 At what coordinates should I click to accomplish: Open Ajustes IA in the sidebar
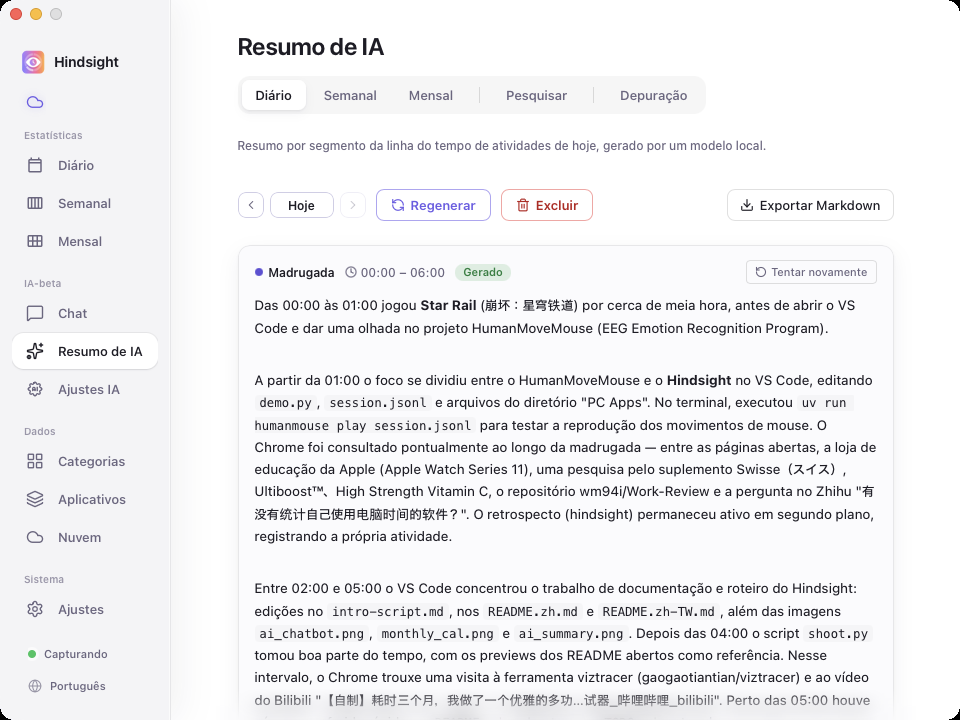click(85, 389)
